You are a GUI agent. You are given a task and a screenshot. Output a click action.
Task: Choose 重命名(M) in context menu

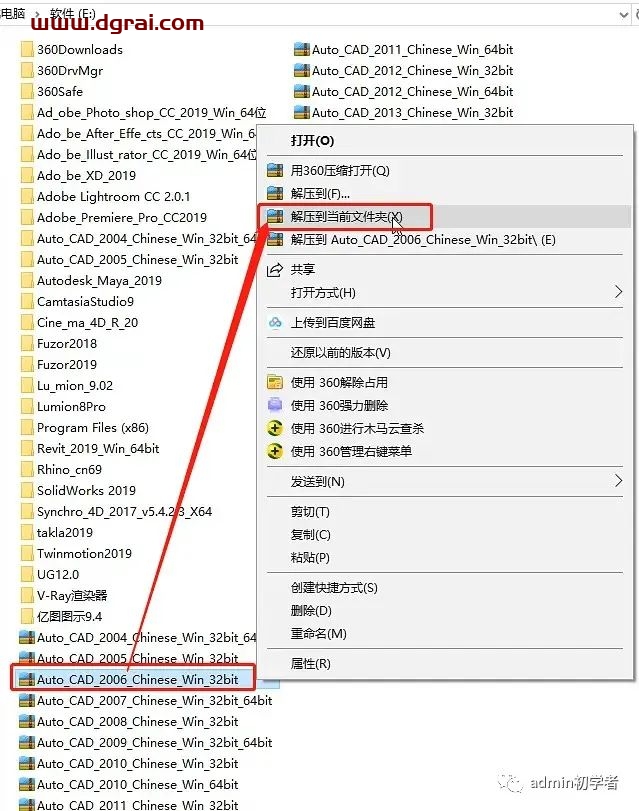[x=318, y=634]
